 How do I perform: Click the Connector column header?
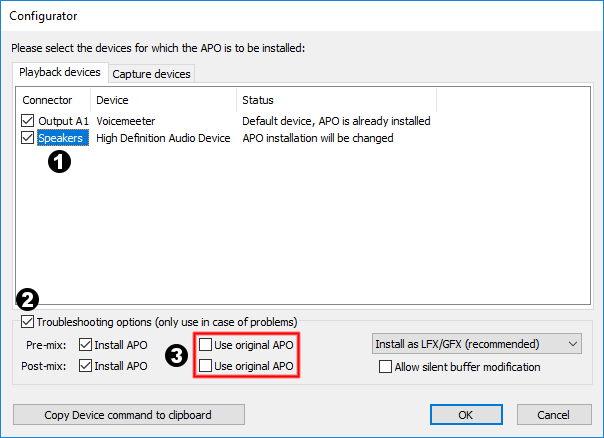(x=47, y=100)
